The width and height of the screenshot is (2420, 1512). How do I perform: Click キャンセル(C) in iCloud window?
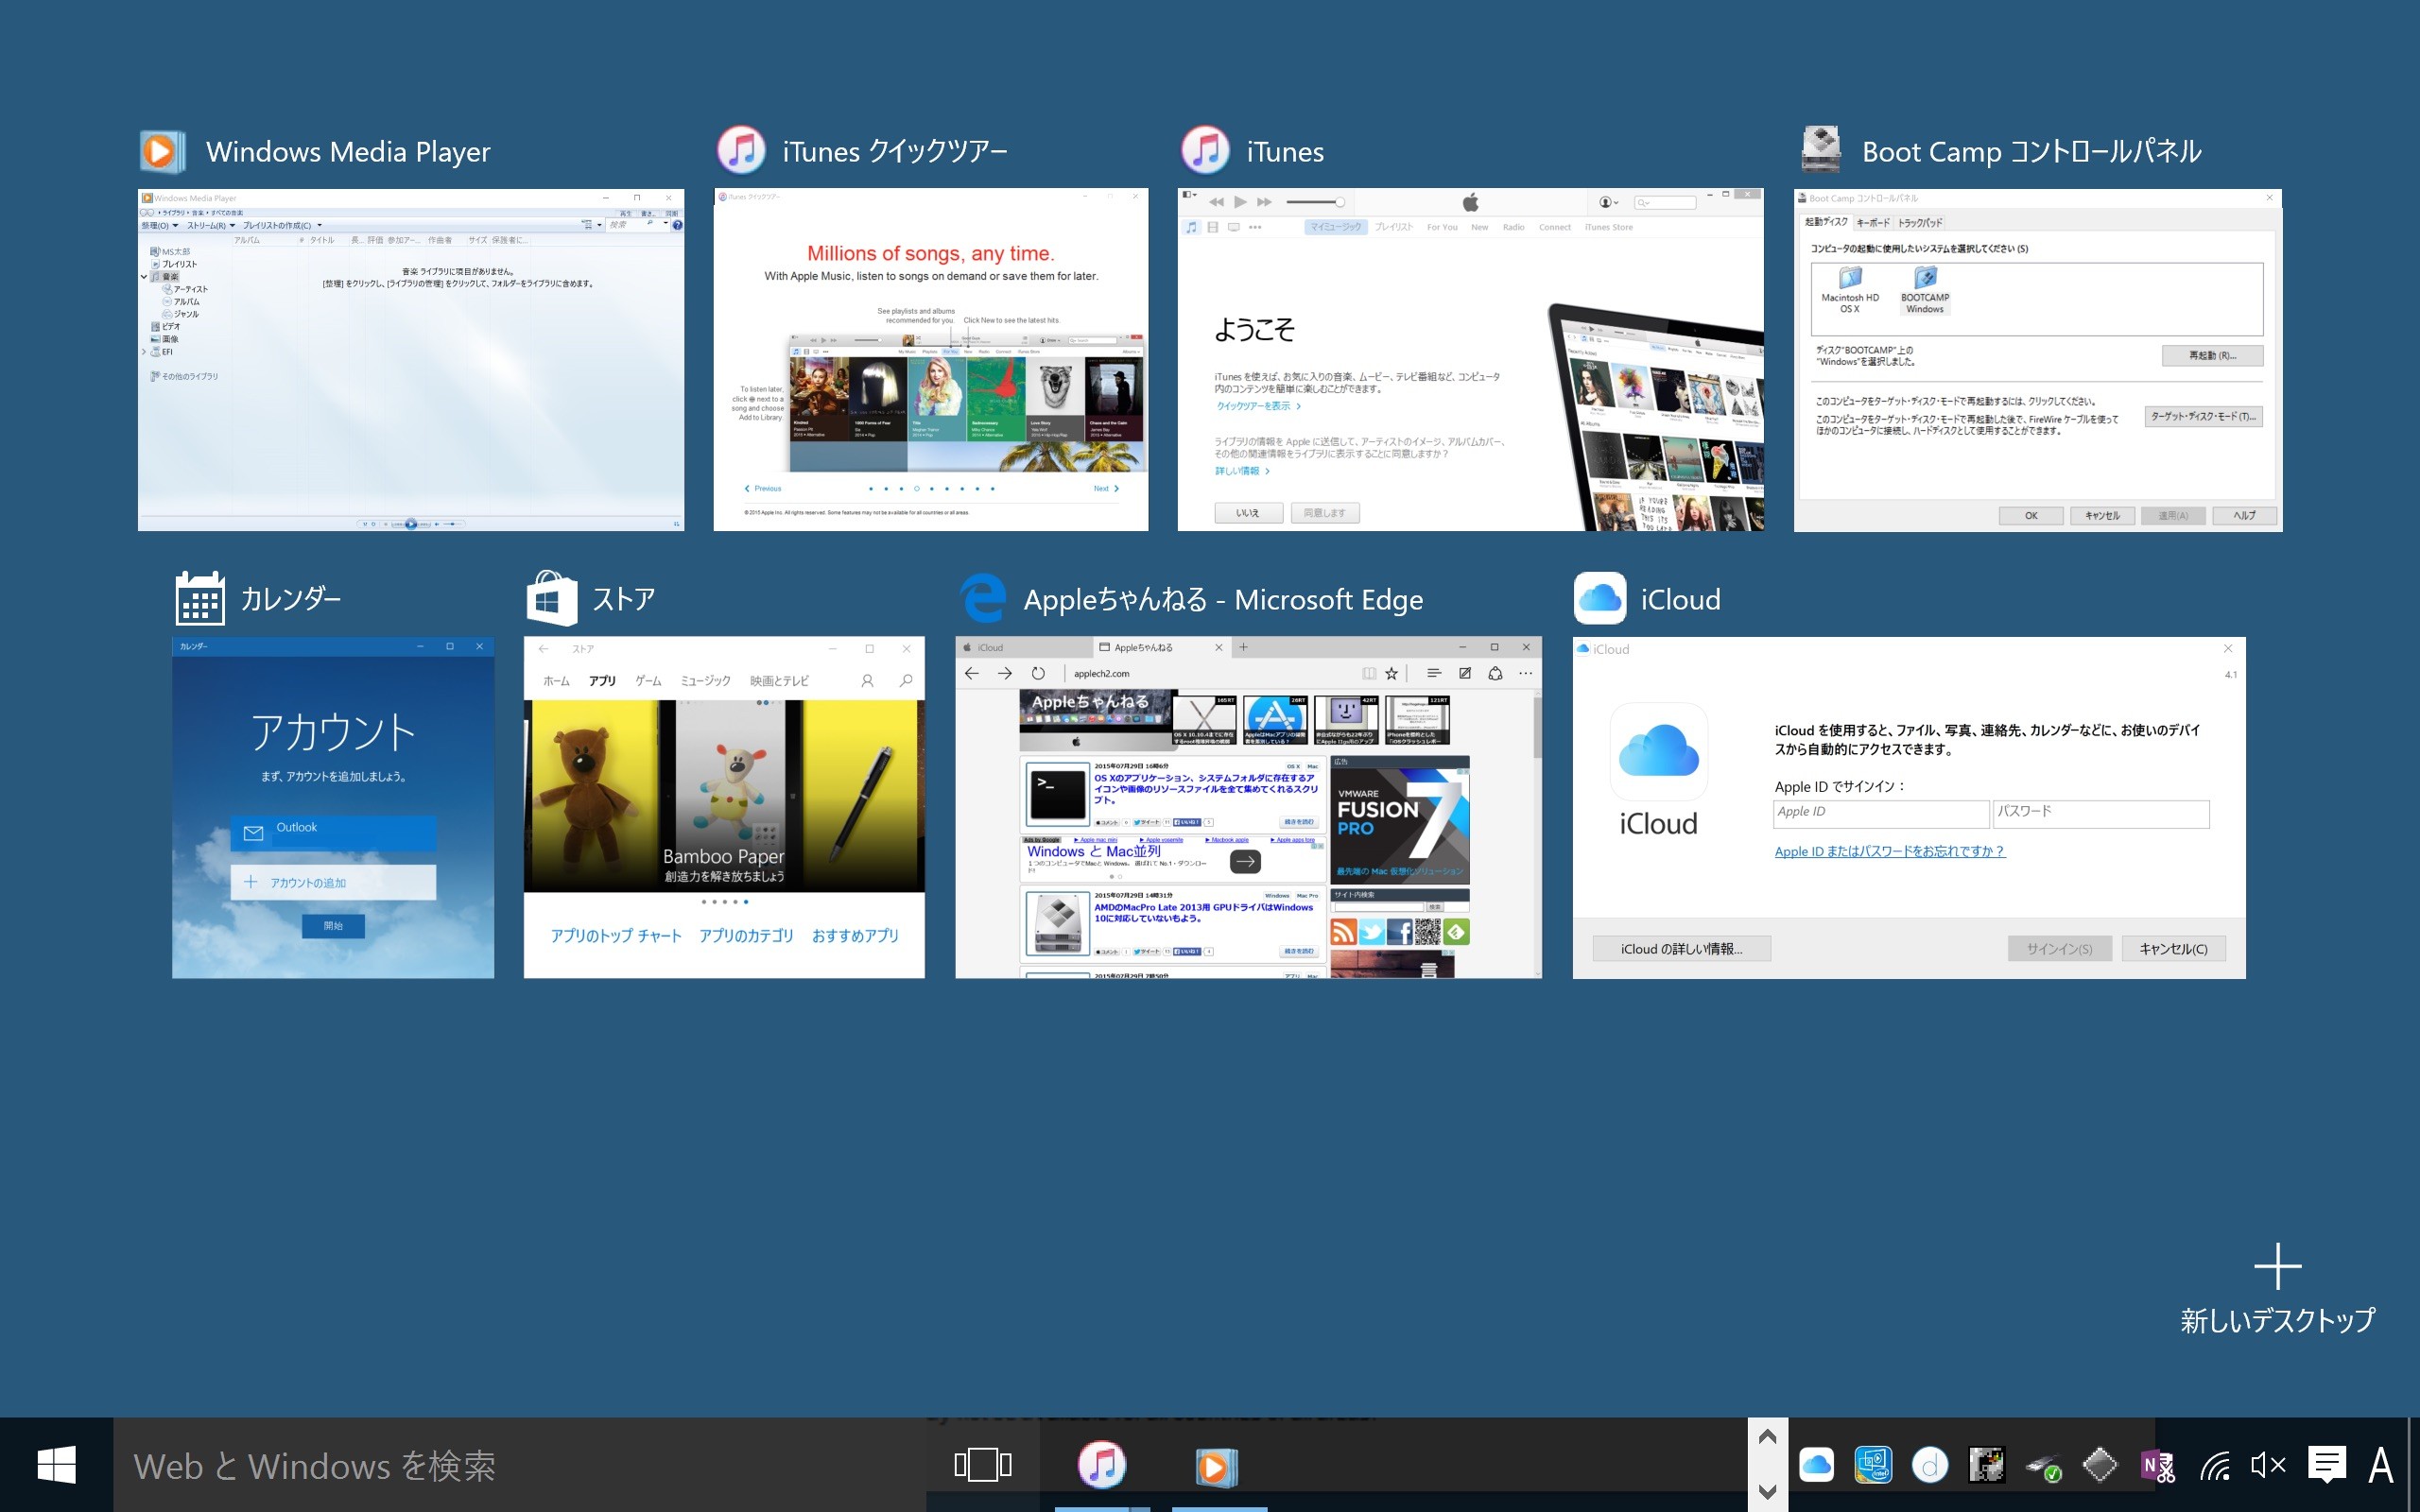[x=2172, y=948]
